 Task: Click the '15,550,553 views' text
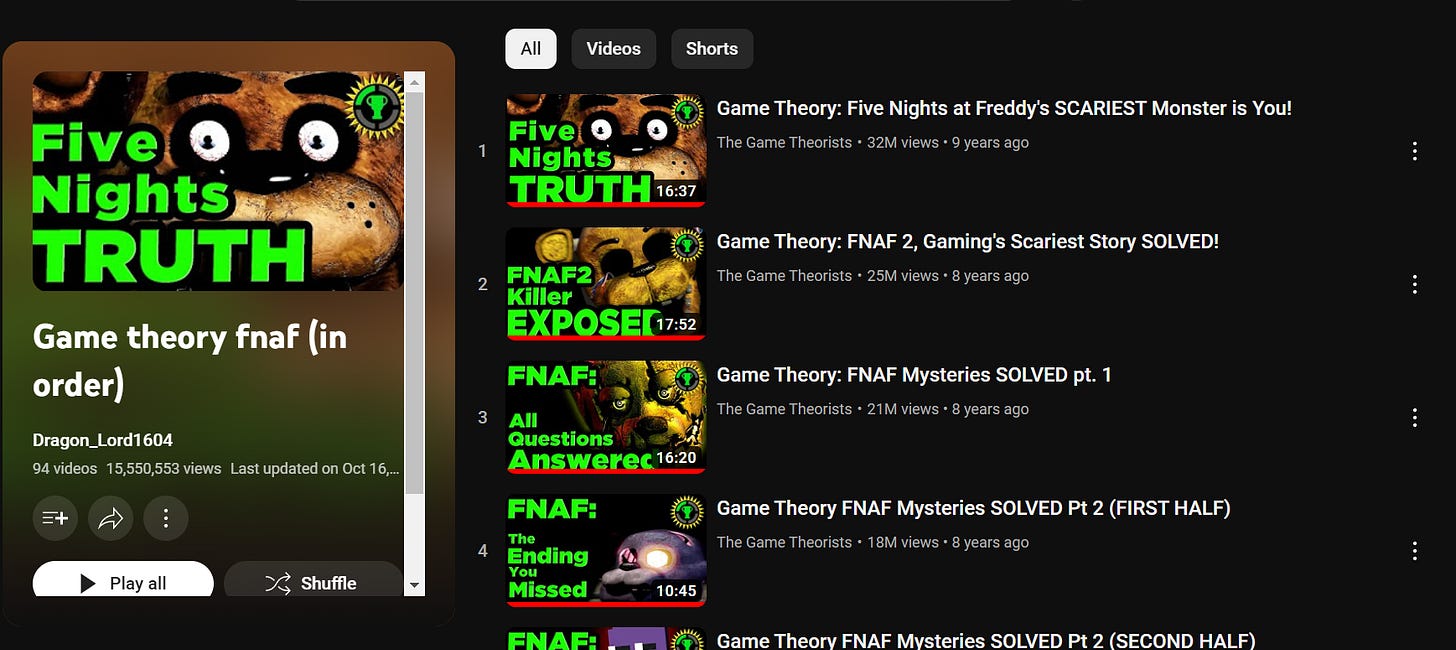164,468
